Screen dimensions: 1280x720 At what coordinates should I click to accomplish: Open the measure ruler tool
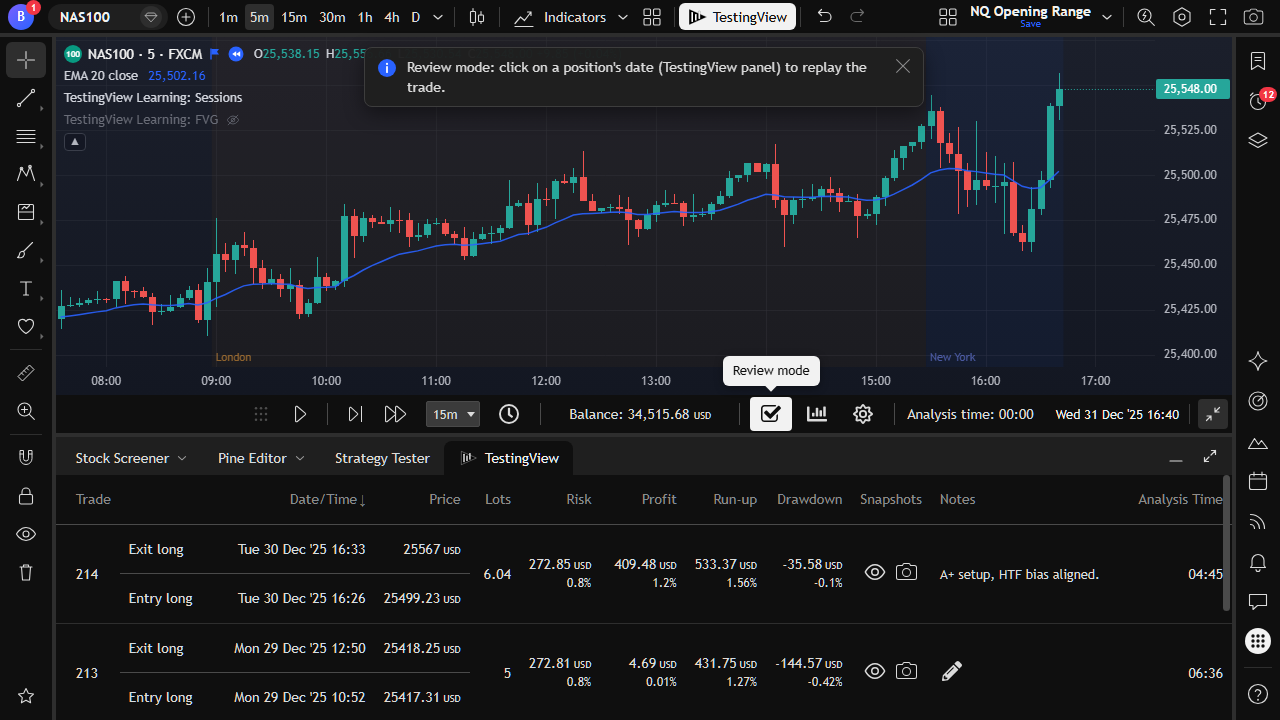point(26,373)
